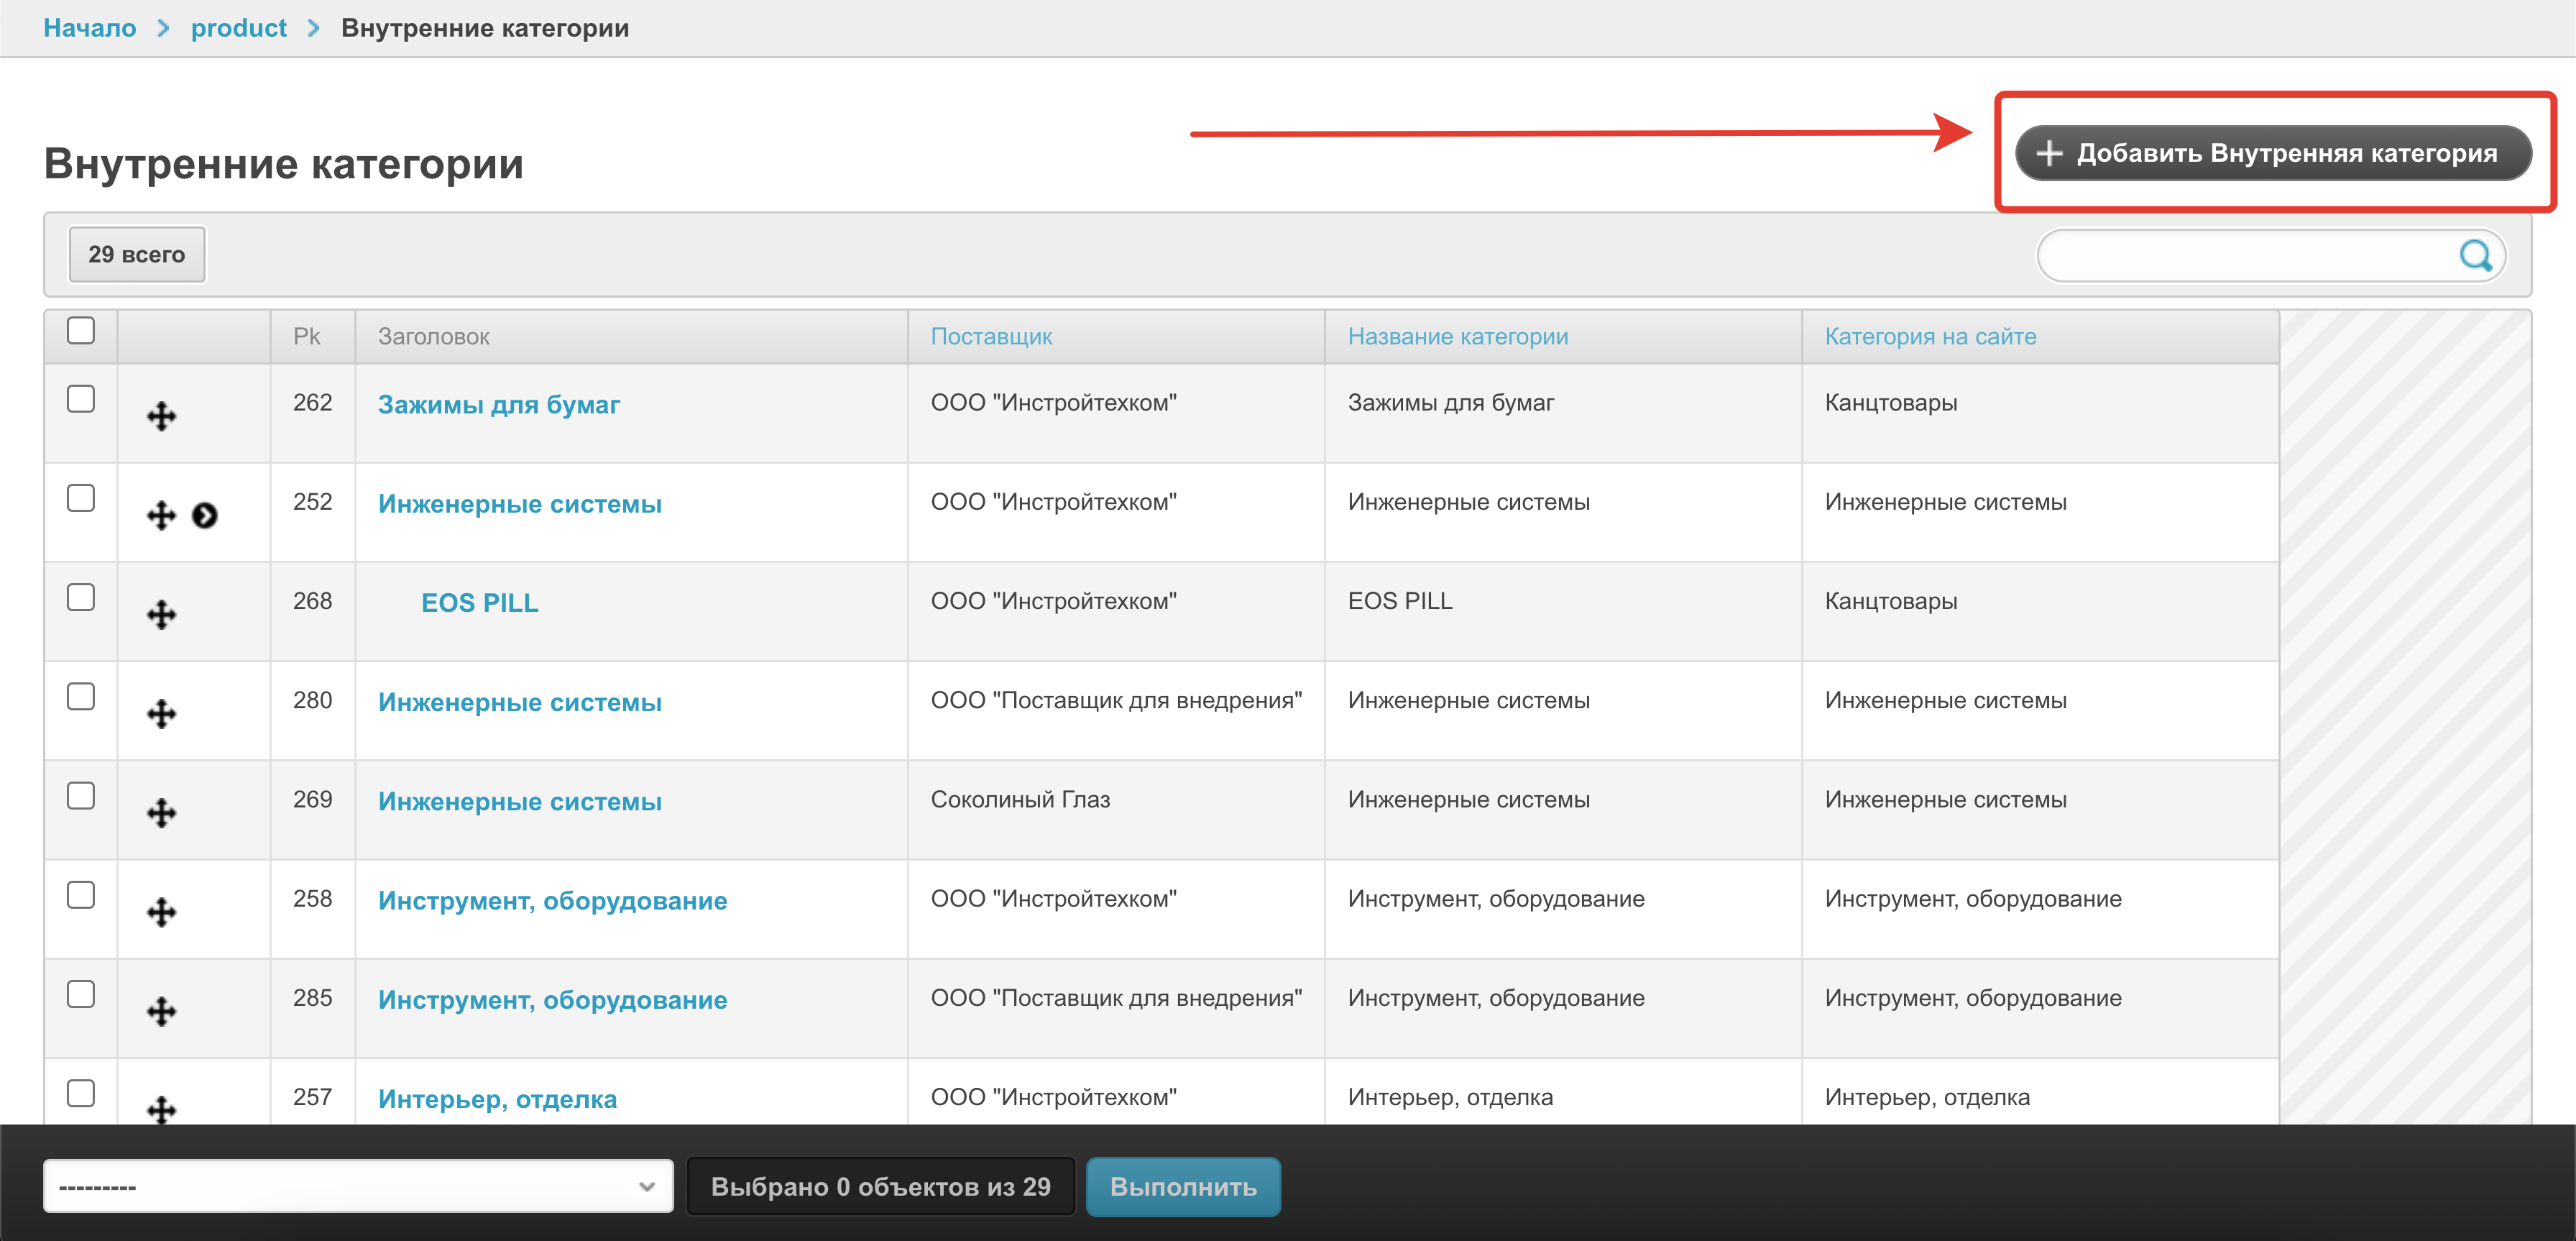Screen dimensions: 2576x1241
Task: Toggle the select-all checkbox in header
Action: tap(81, 331)
